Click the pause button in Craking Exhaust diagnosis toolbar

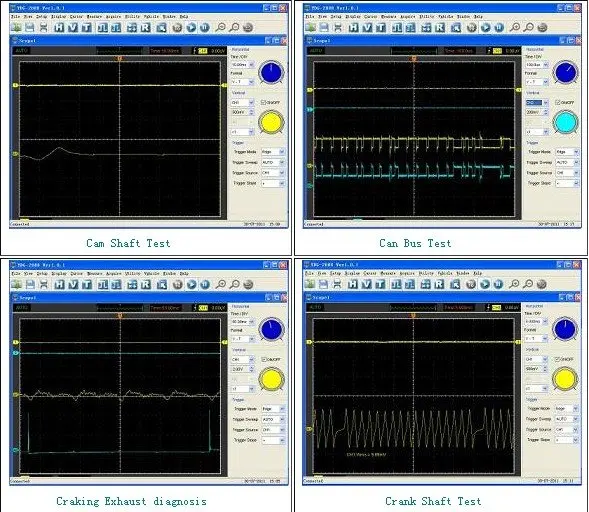(x=204, y=284)
